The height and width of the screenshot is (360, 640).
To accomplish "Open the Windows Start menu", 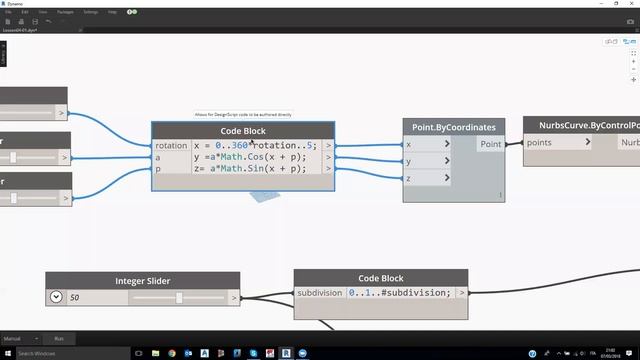I will pos(8,353).
